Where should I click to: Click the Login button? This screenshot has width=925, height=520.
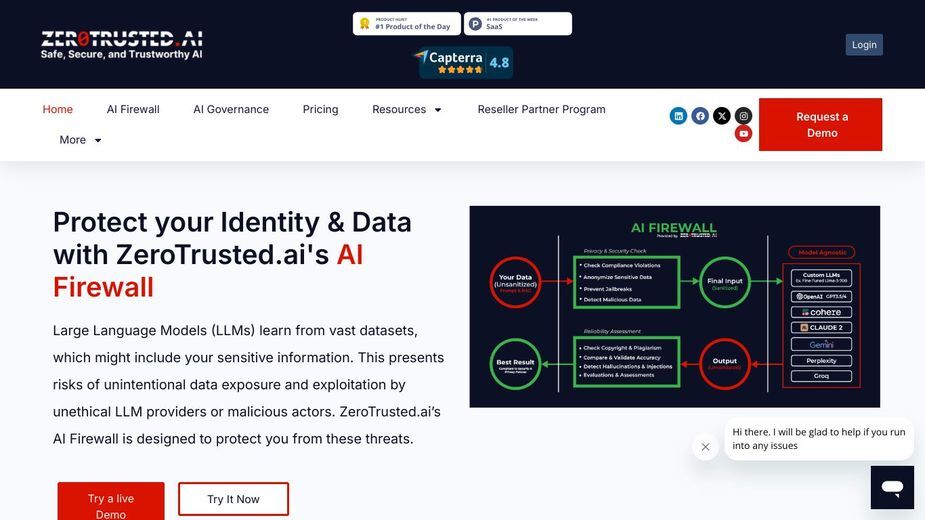[x=864, y=45]
